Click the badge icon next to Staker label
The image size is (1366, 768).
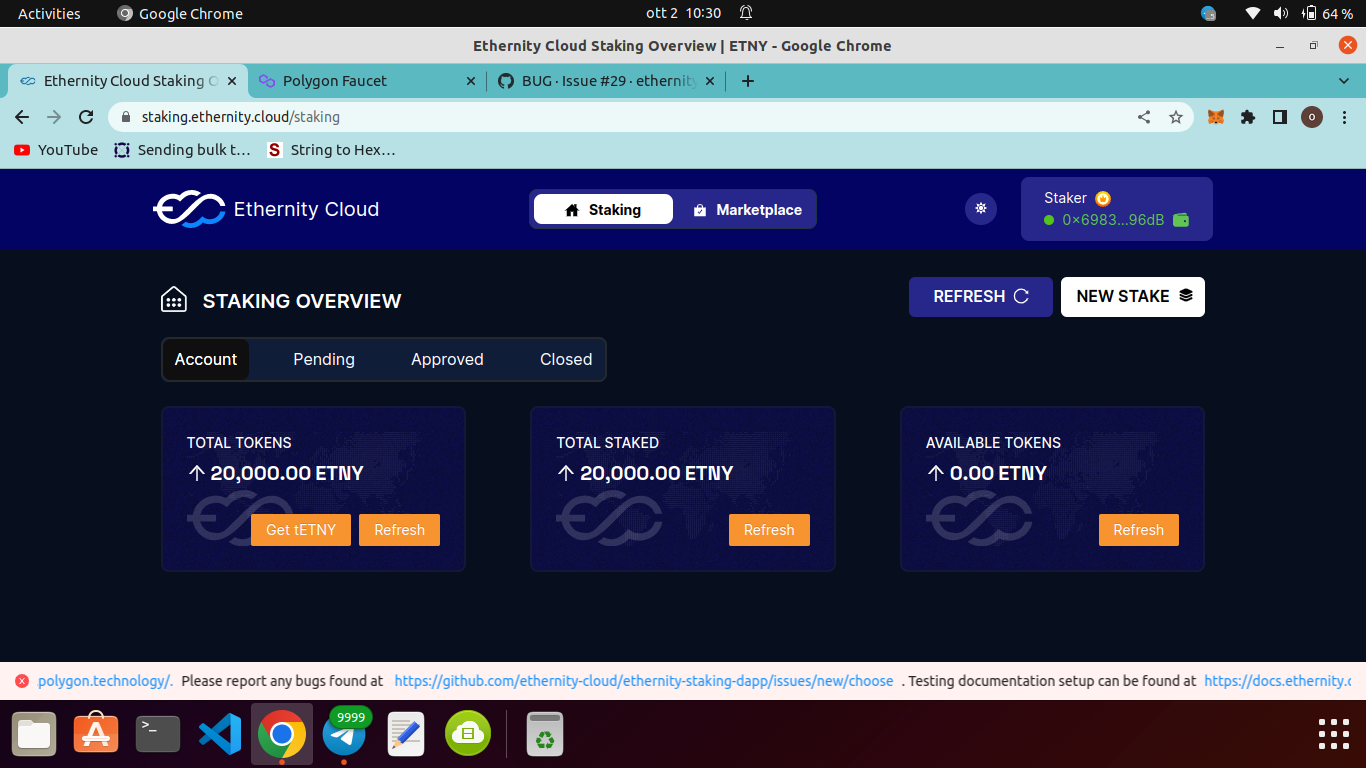click(x=1101, y=198)
